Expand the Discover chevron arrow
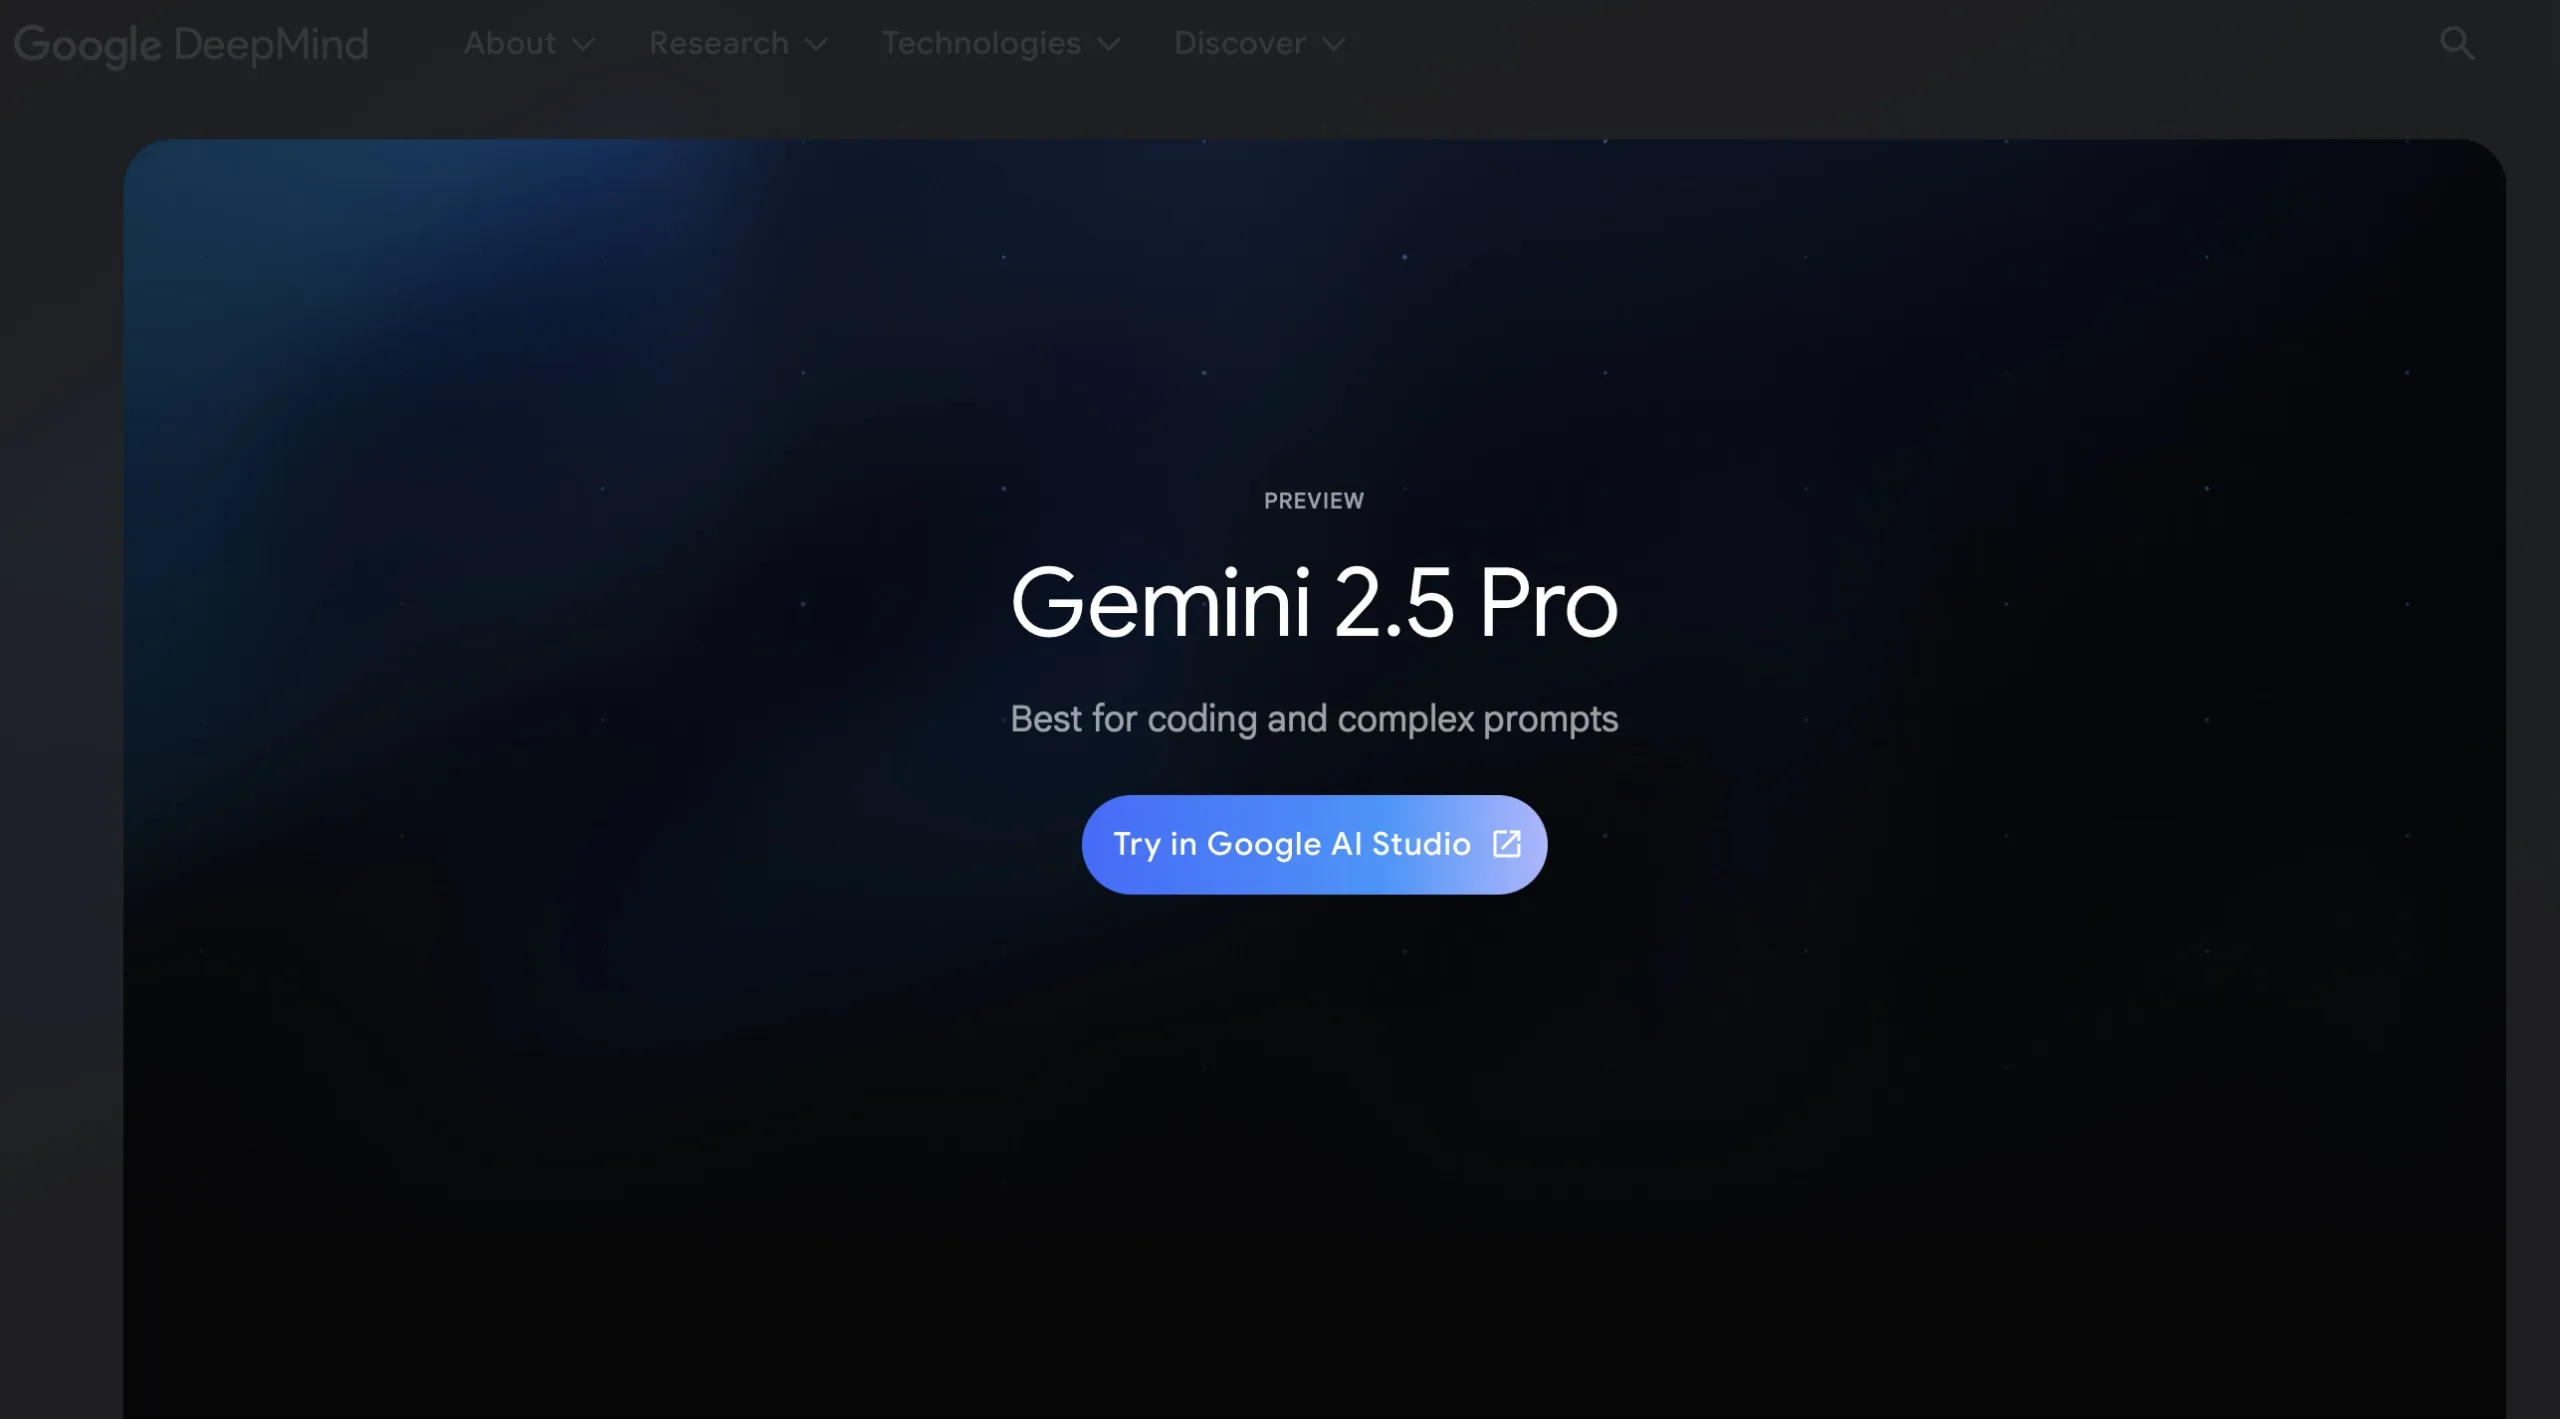 [1333, 45]
